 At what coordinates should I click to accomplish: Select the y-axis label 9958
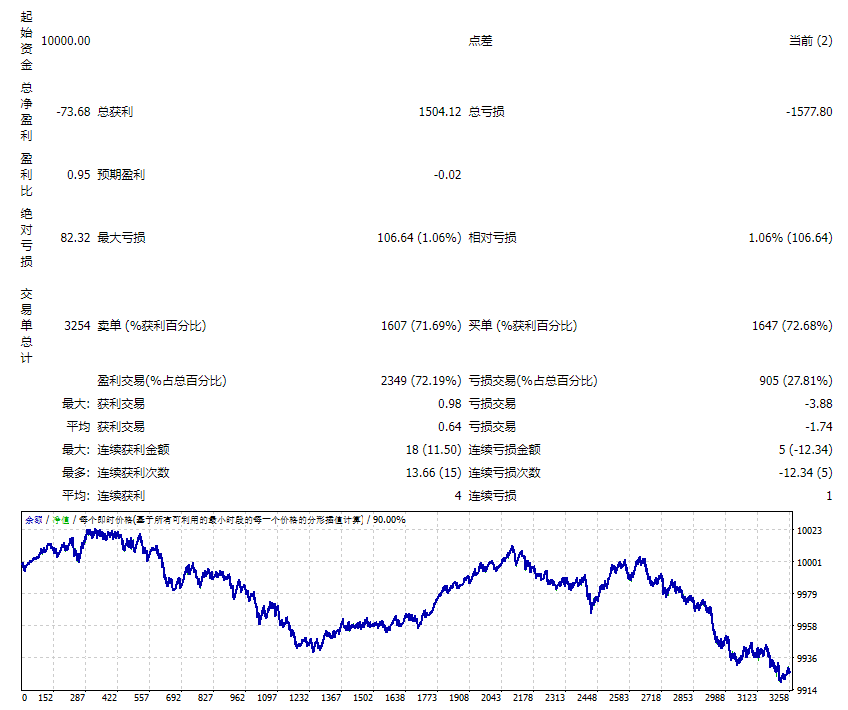[x=807, y=626]
